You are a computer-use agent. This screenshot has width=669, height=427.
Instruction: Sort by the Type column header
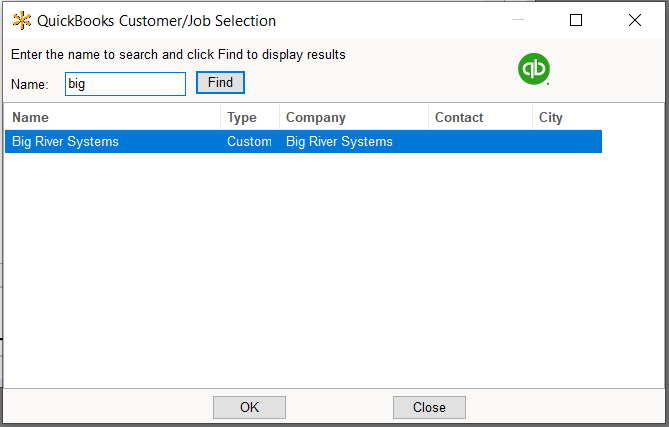249,118
